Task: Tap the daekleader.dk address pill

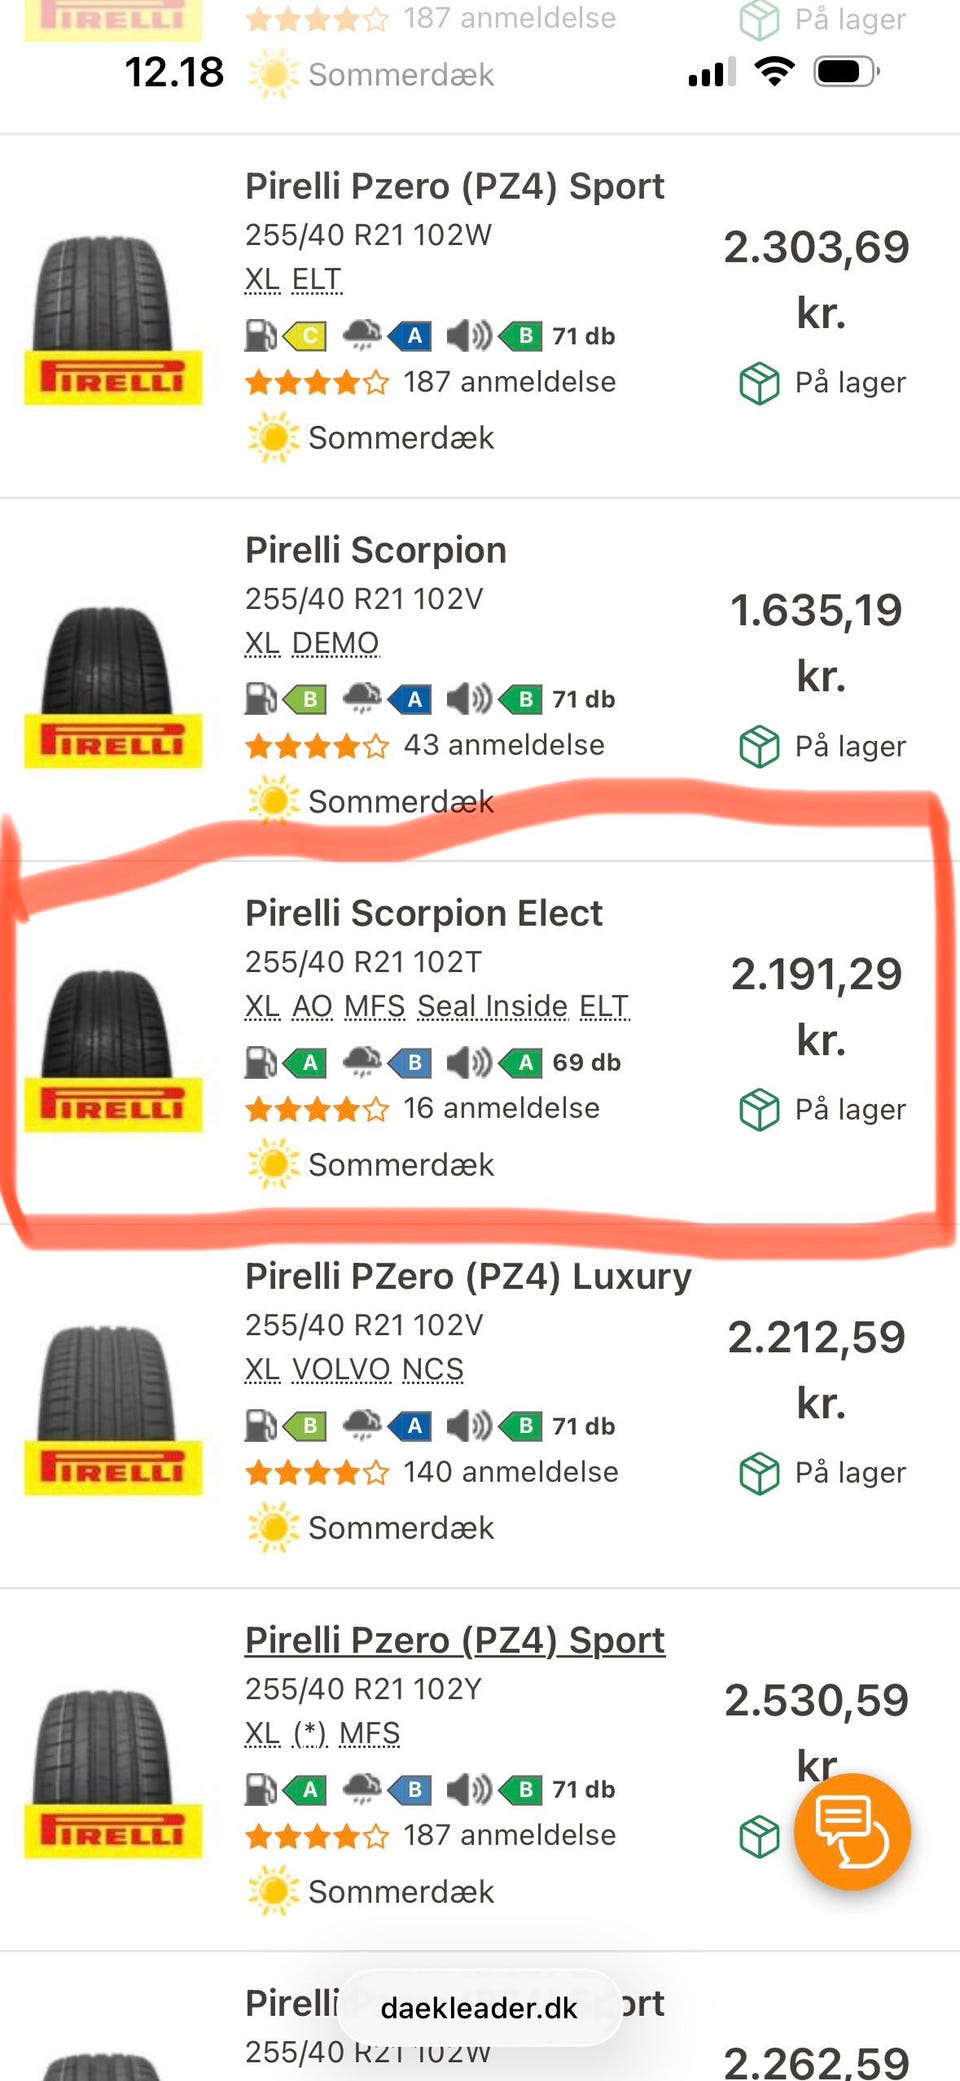Action: tap(479, 2008)
